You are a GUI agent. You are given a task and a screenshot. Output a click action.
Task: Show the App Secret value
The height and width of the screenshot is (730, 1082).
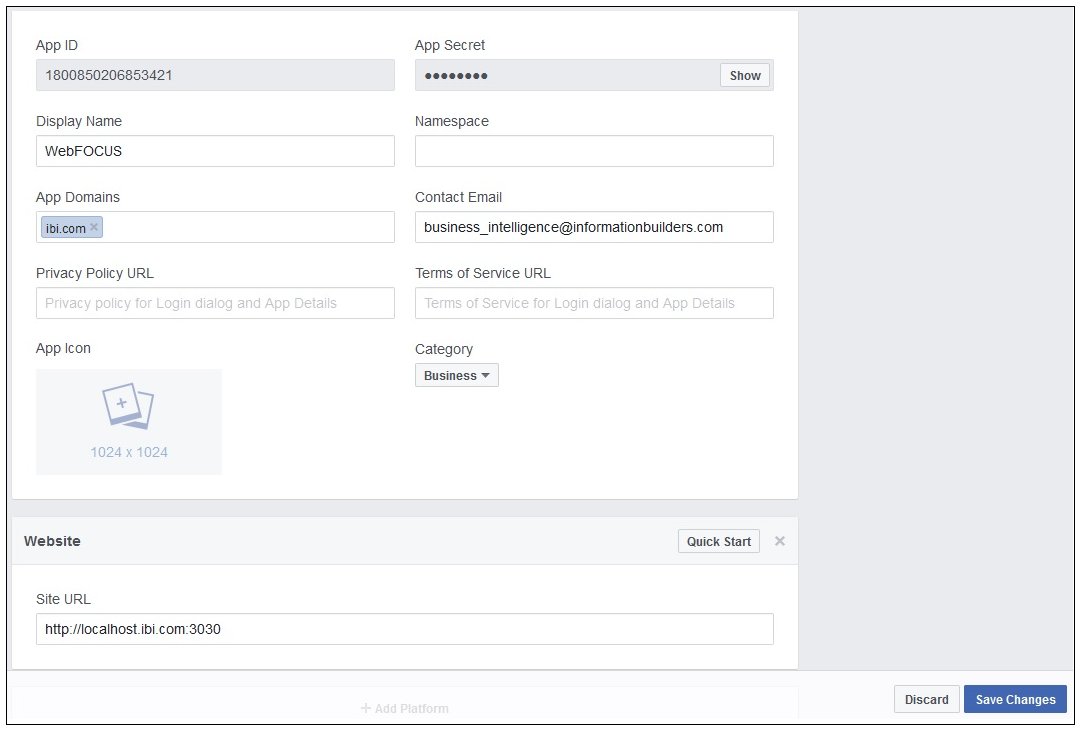[745, 75]
